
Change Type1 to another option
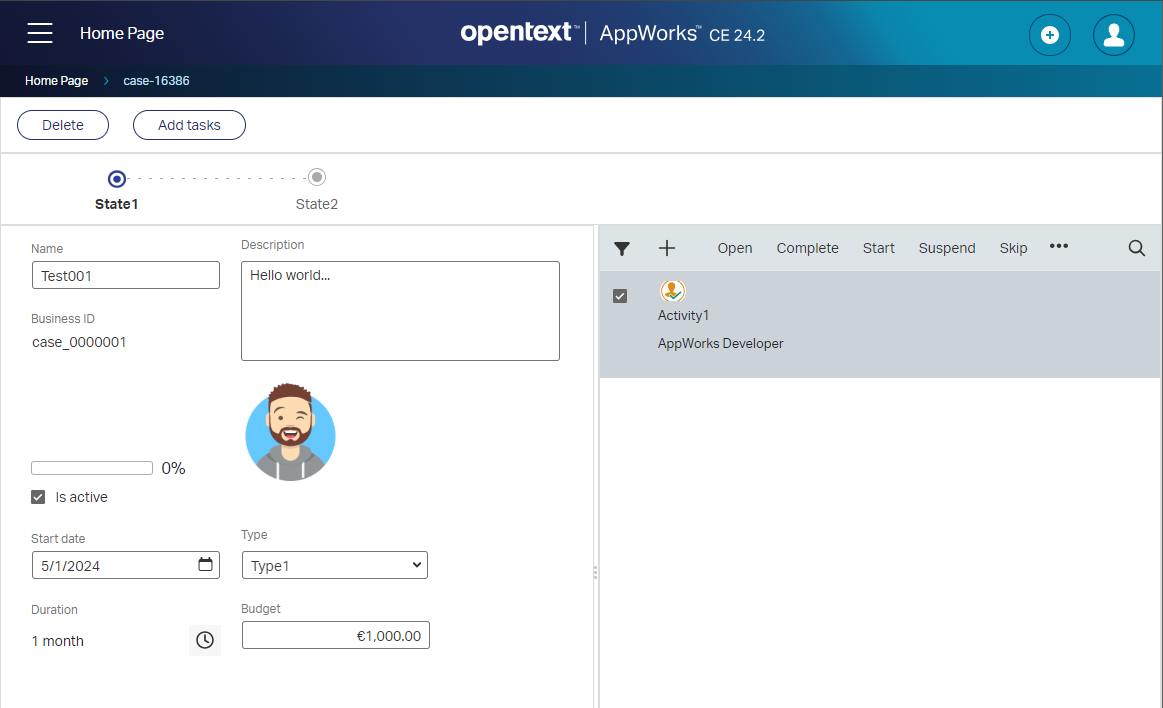[x=334, y=564]
